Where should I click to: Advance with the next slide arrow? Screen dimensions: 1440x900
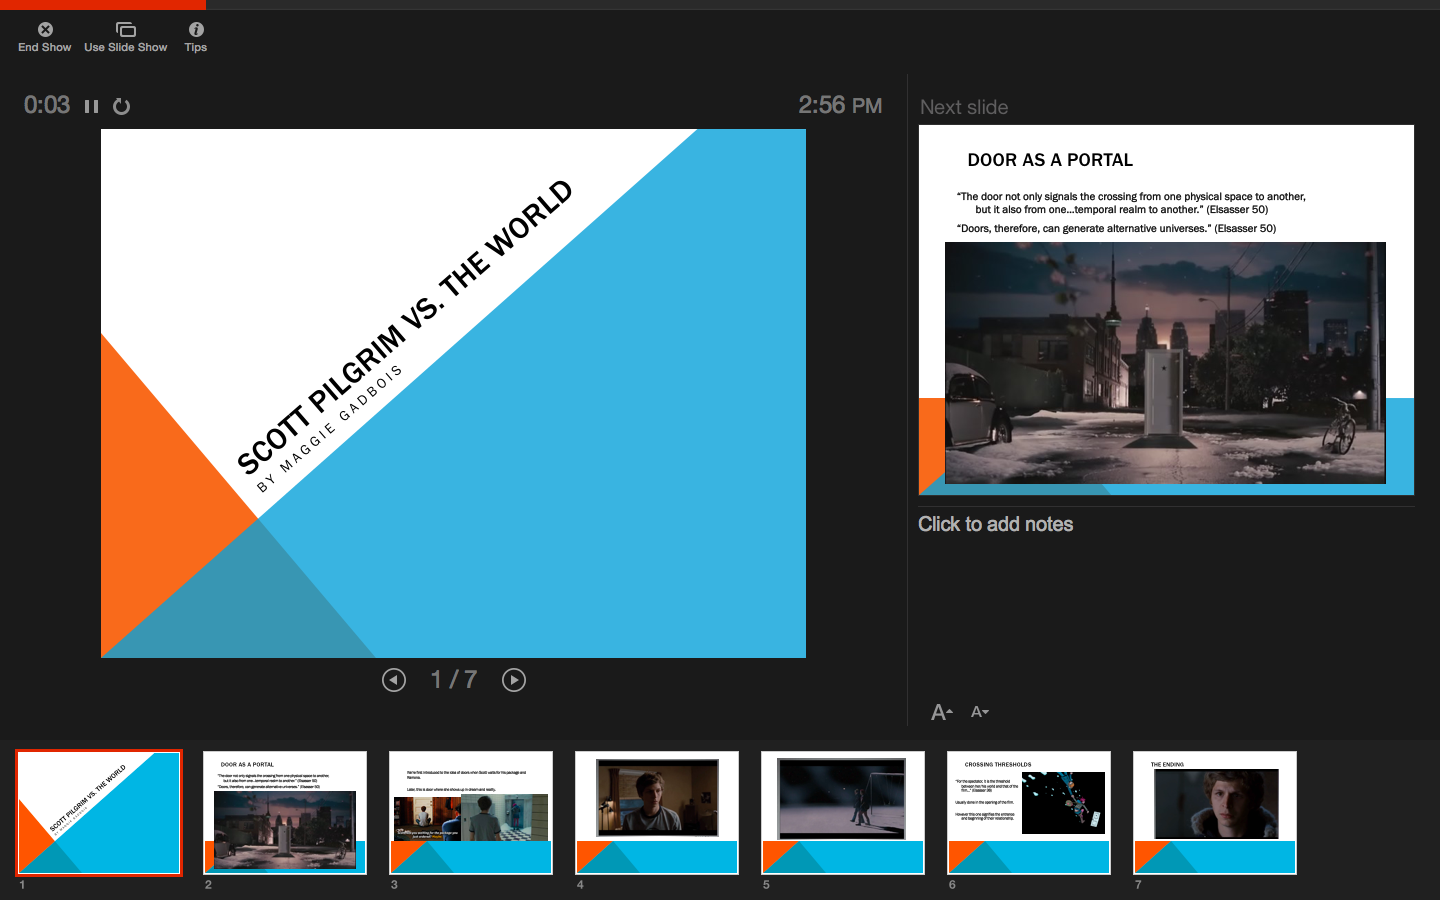pyautogui.click(x=514, y=680)
